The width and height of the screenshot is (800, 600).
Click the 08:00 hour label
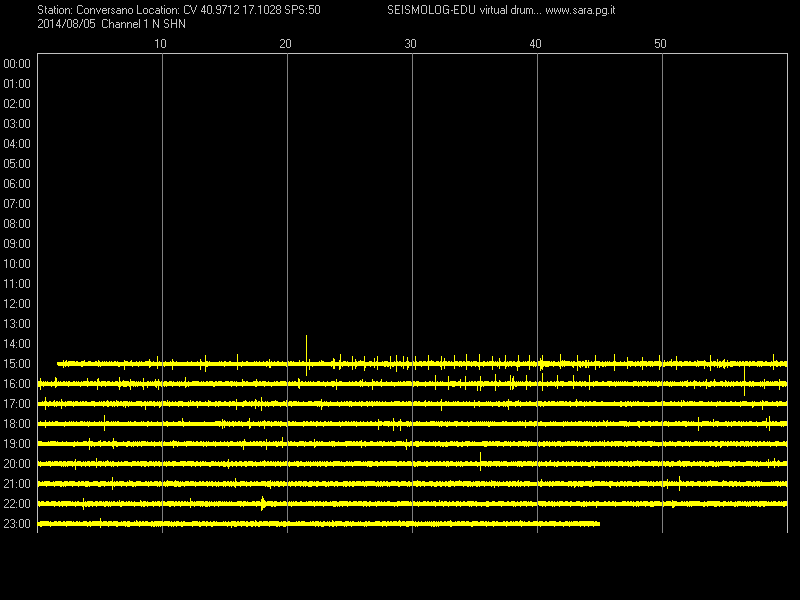[x=17, y=224]
